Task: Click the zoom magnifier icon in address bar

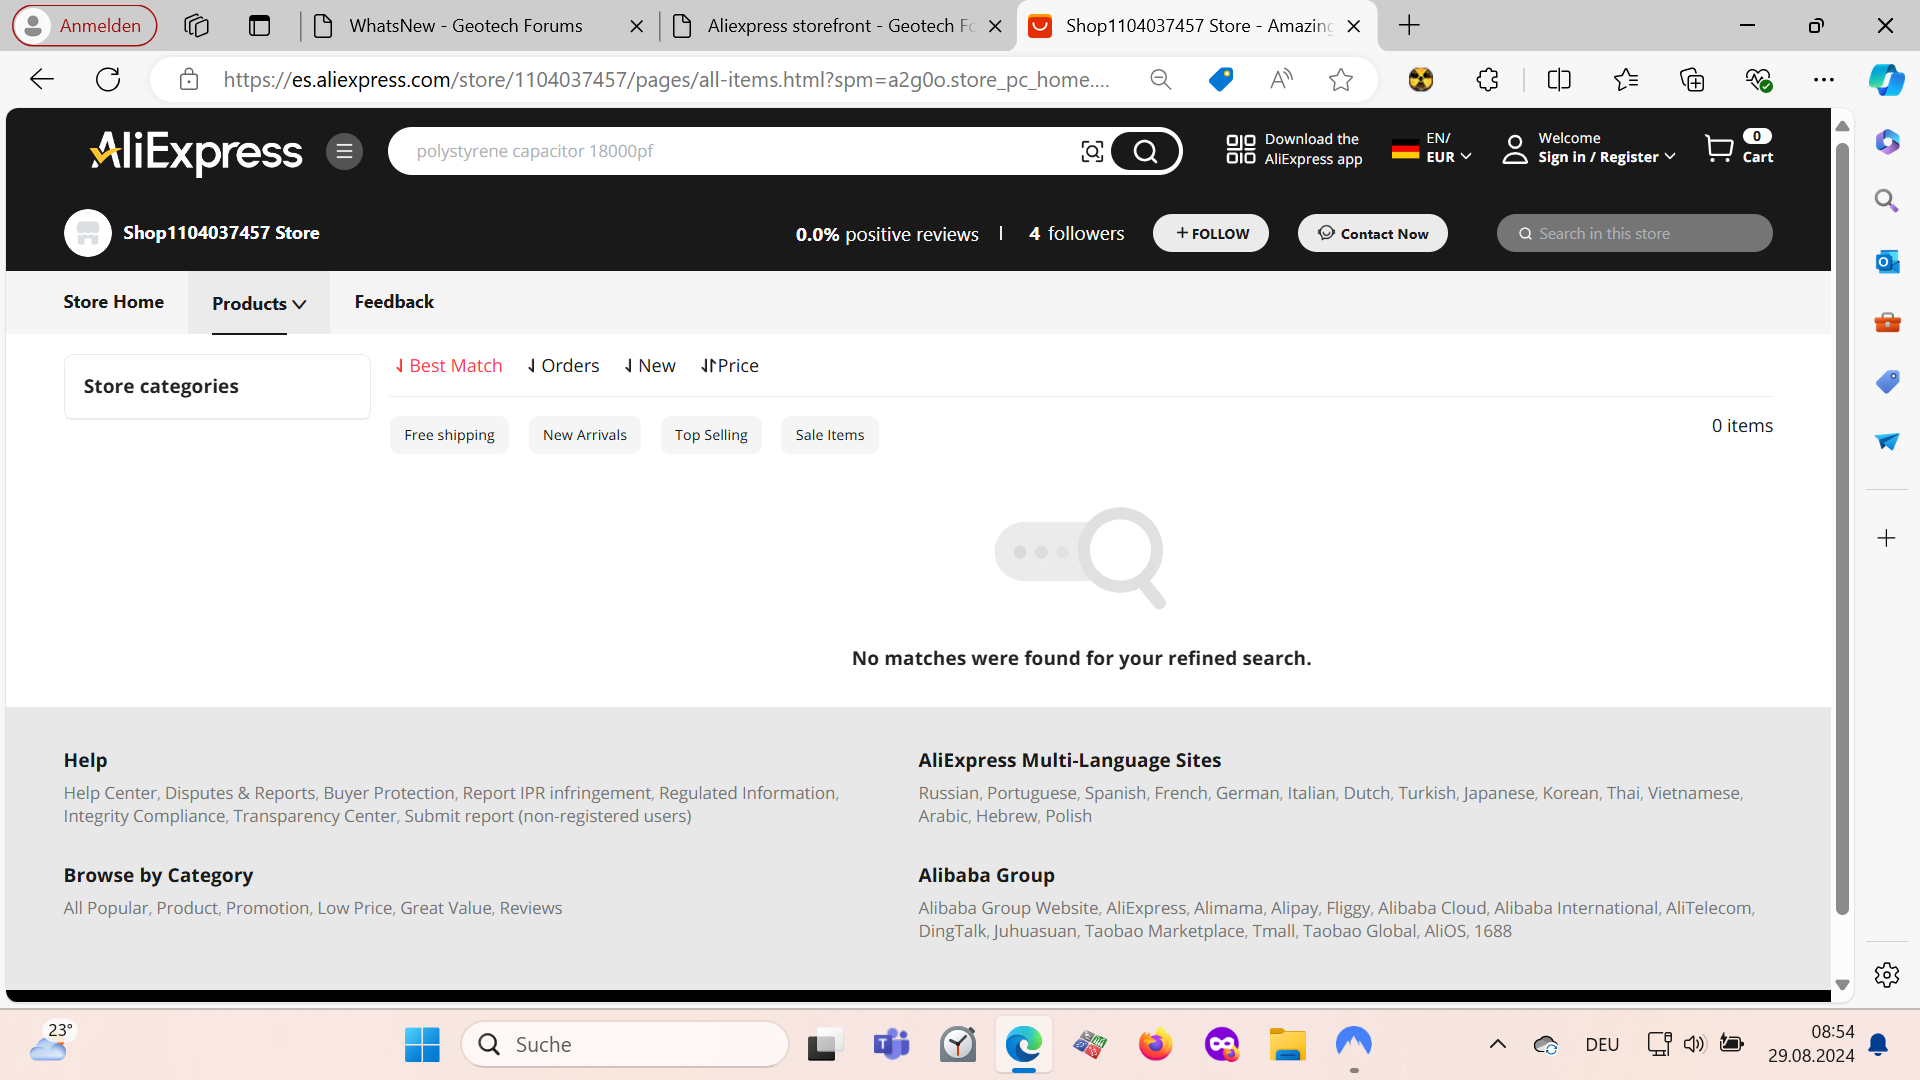Action: coord(1160,79)
